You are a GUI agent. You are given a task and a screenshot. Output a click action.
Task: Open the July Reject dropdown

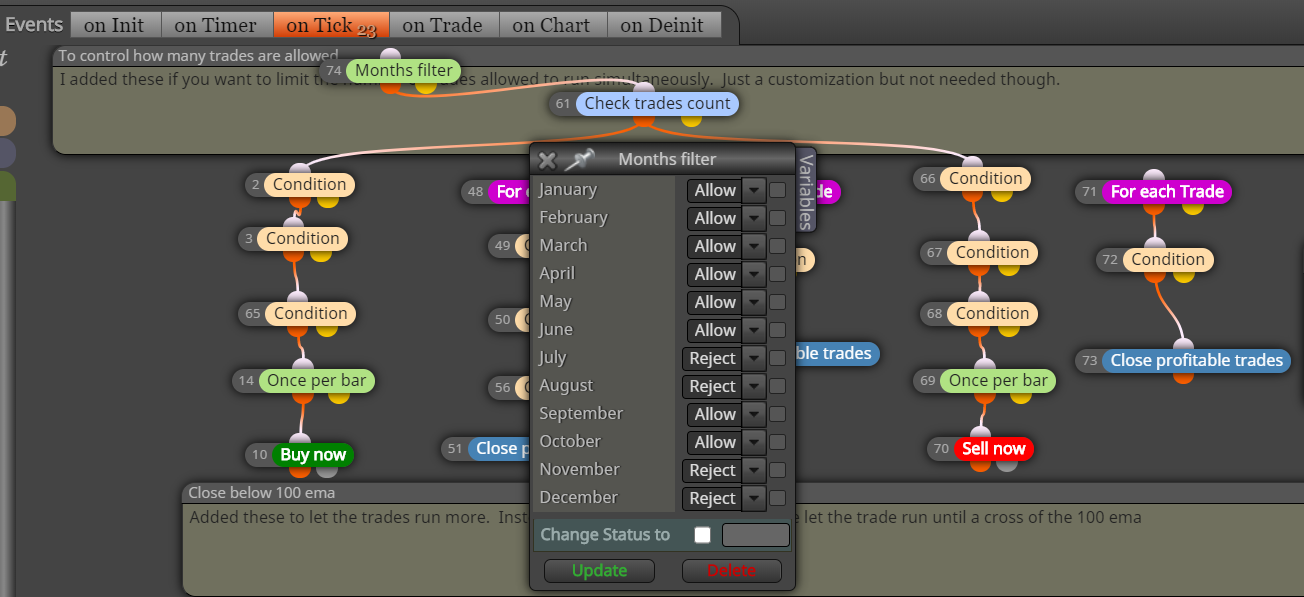(723, 358)
